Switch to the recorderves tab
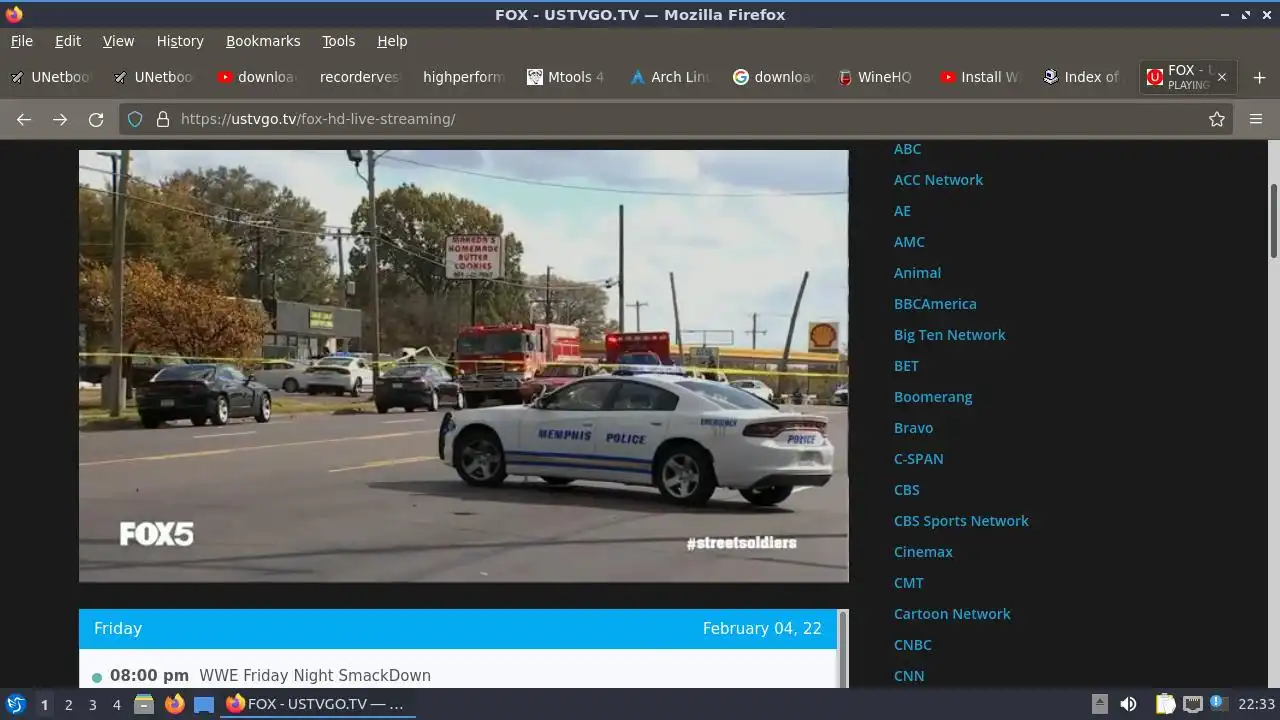Image resolution: width=1280 pixels, height=720 pixels. click(360, 77)
